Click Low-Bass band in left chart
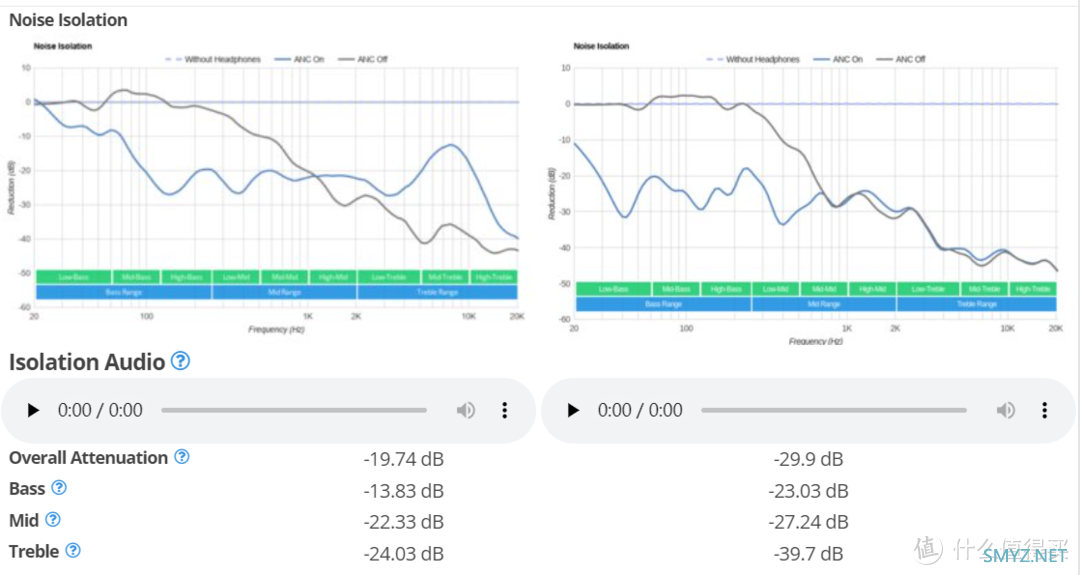1080x575 pixels. pyautogui.click(x=74, y=277)
